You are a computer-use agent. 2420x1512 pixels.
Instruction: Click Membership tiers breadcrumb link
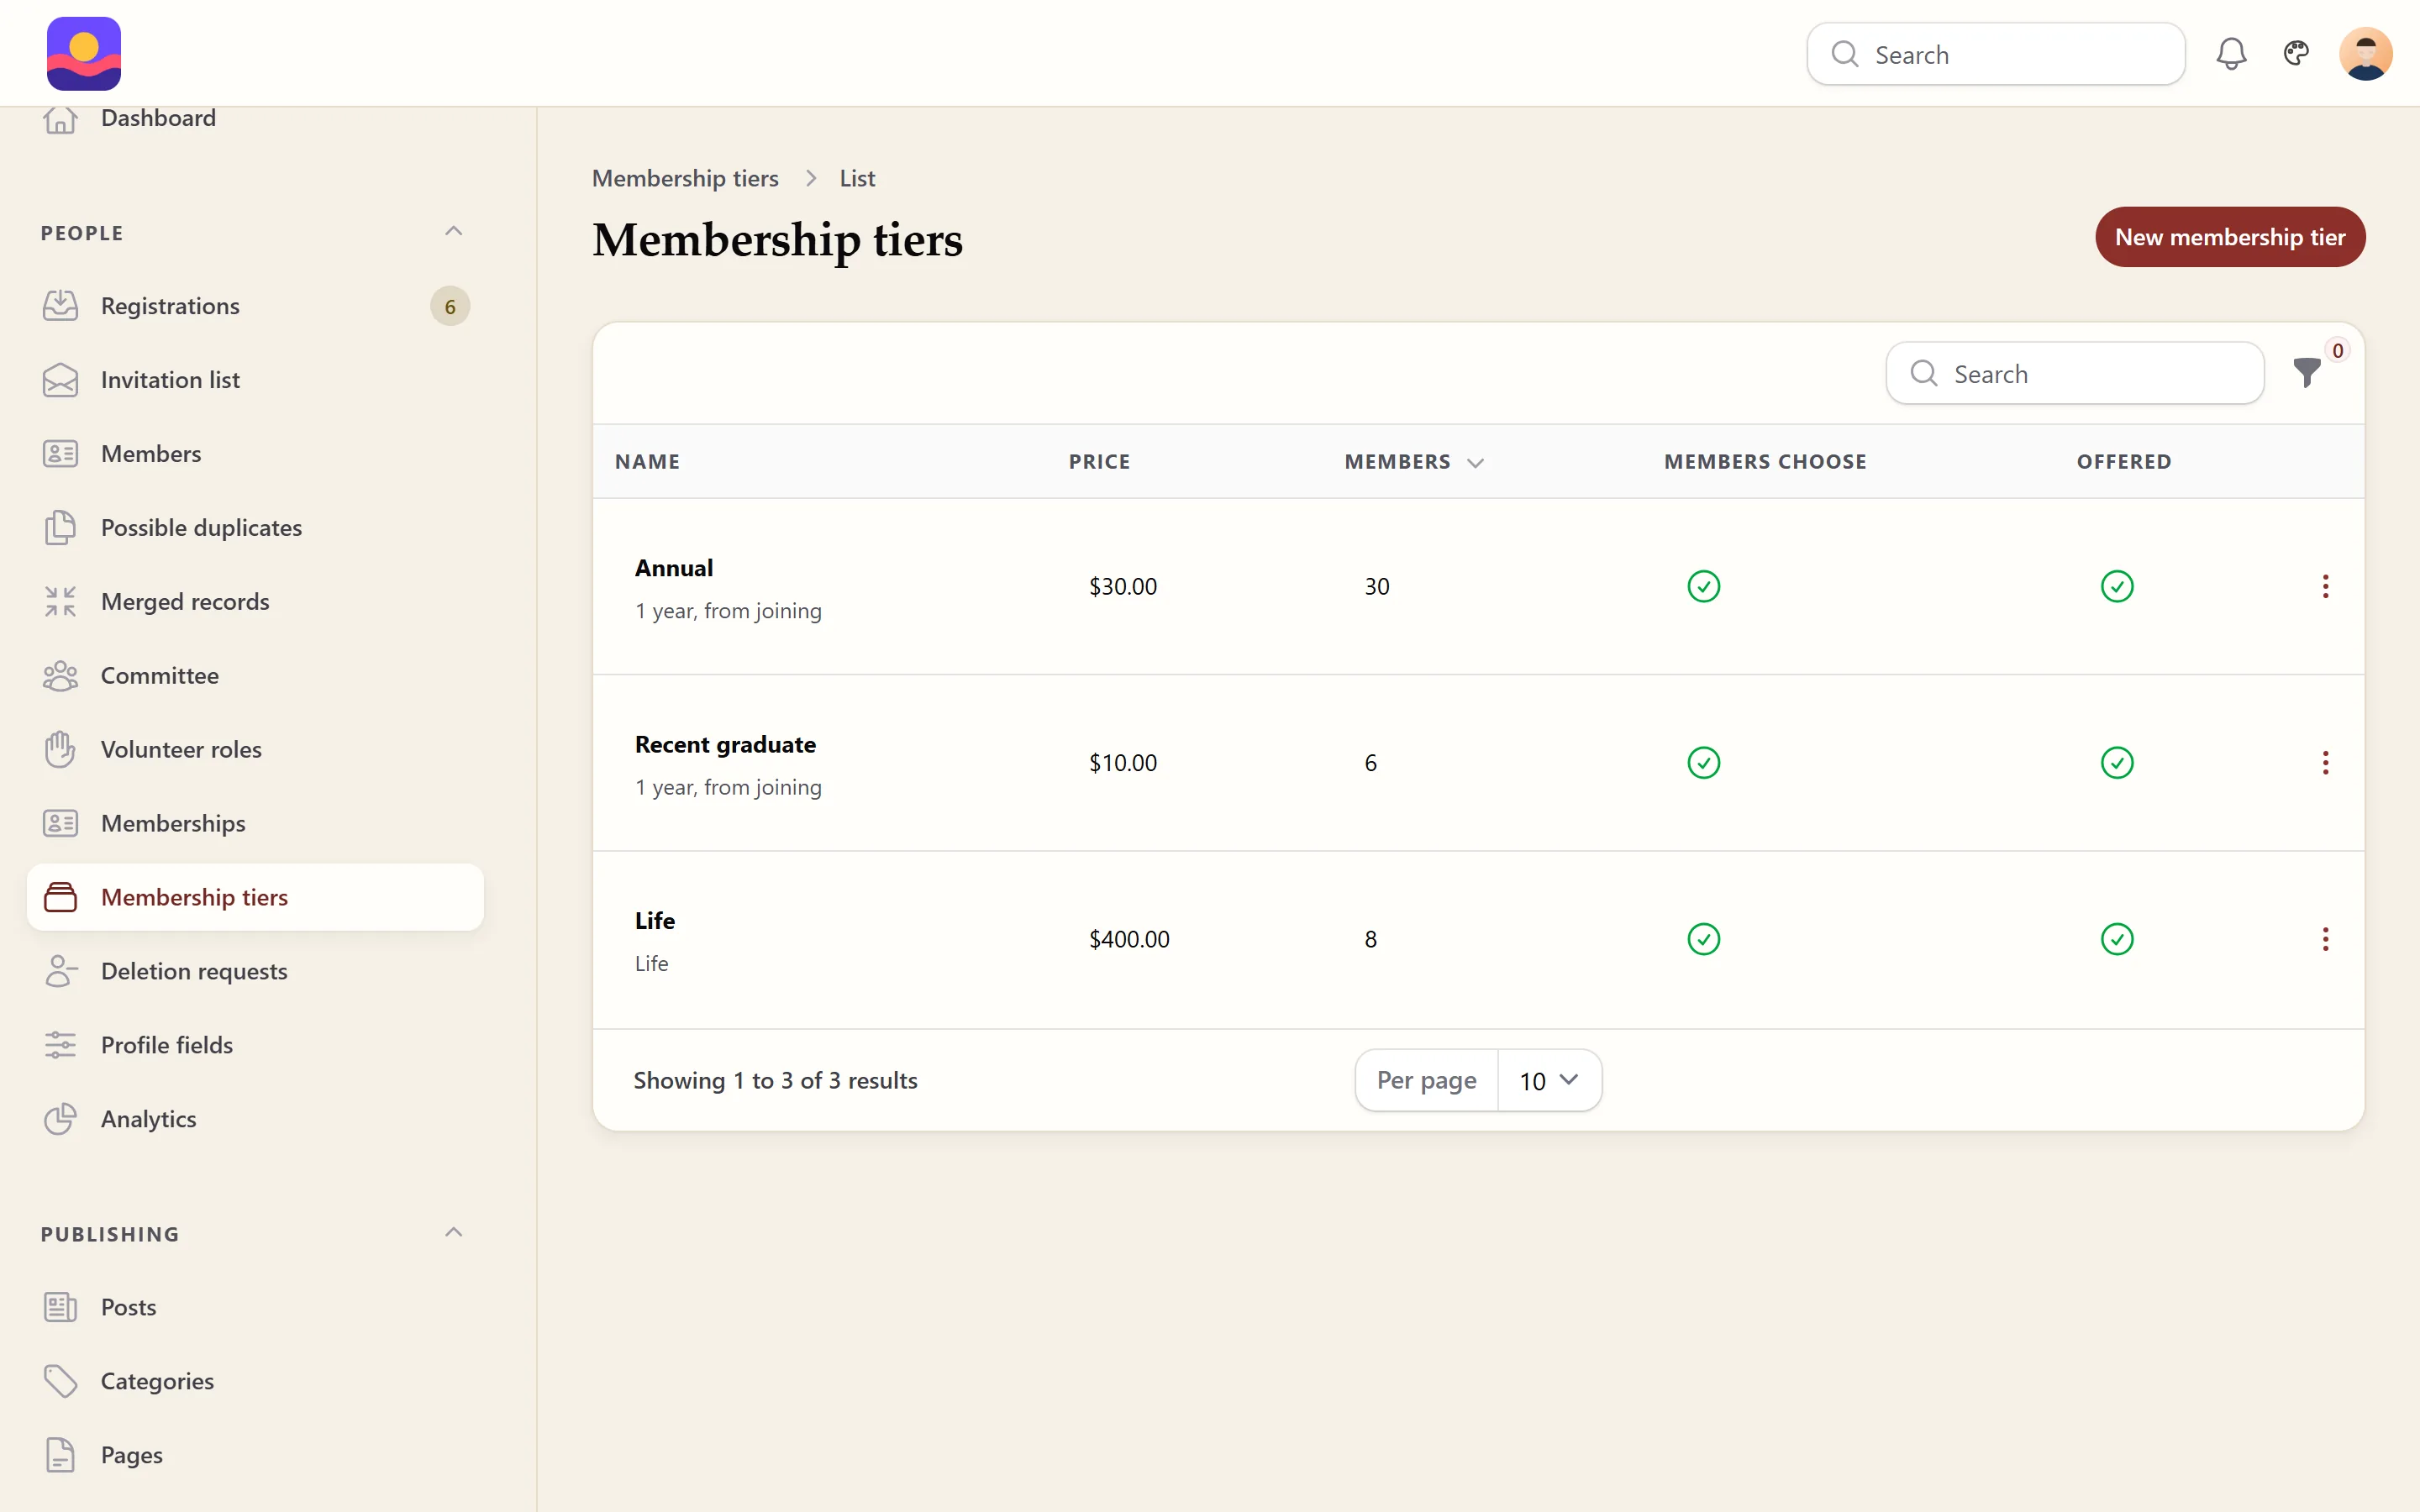(x=685, y=179)
